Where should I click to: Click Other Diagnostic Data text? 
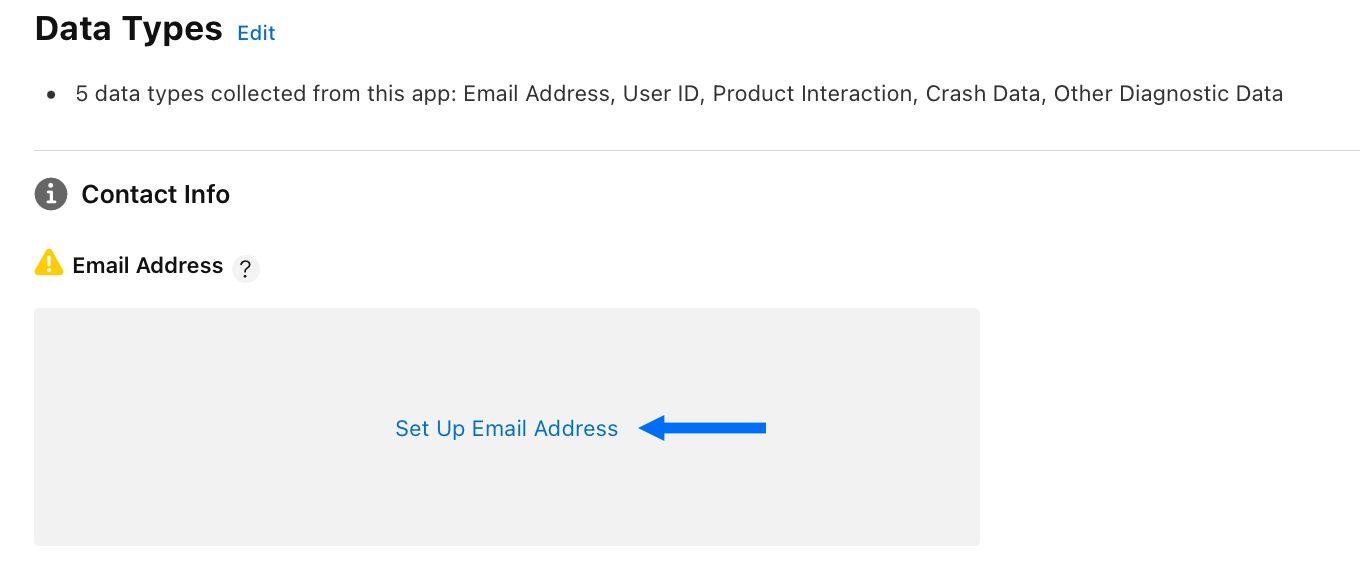[1168, 94]
